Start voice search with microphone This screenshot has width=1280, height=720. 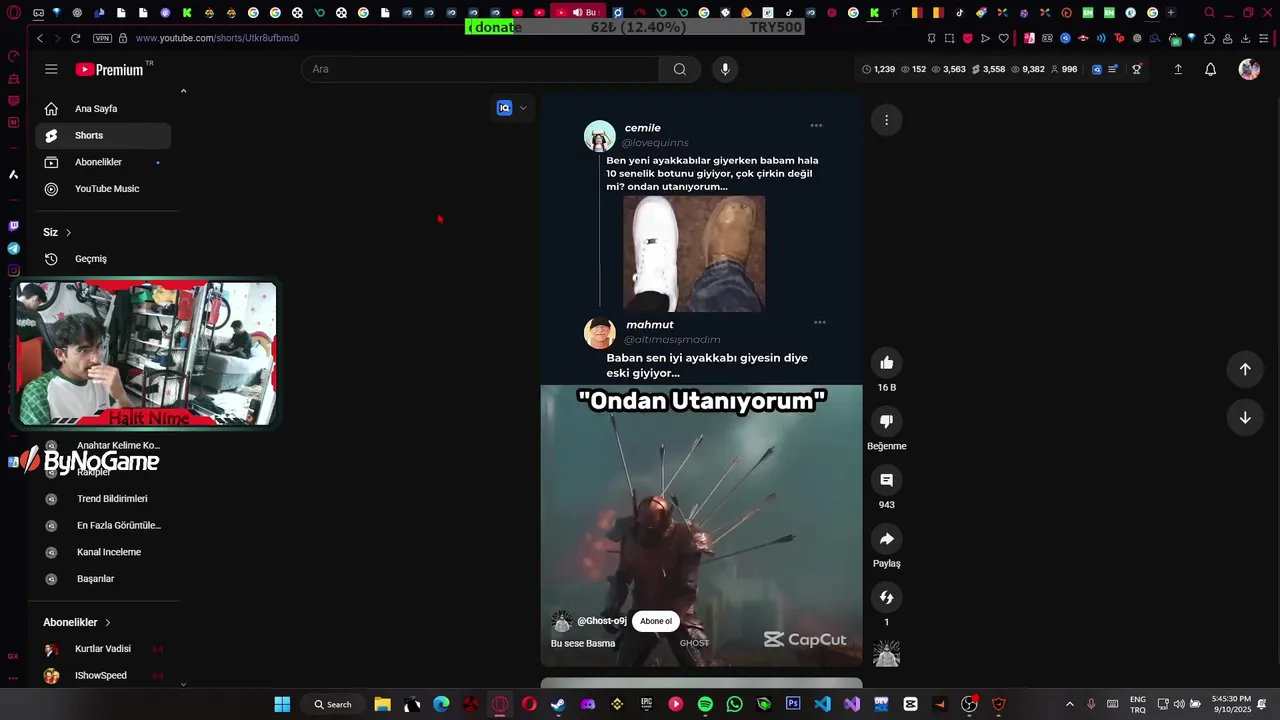pyautogui.click(x=725, y=69)
